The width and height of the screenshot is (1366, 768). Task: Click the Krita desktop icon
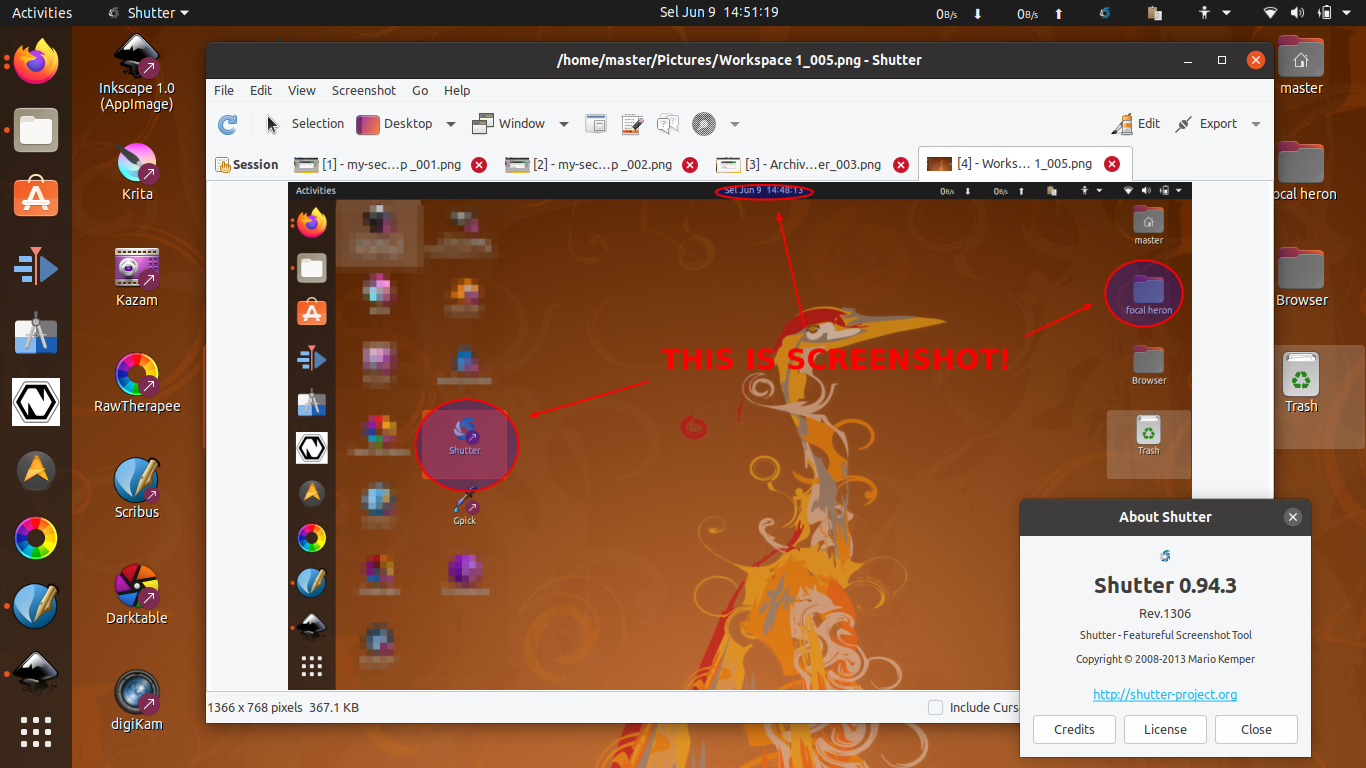click(x=137, y=171)
